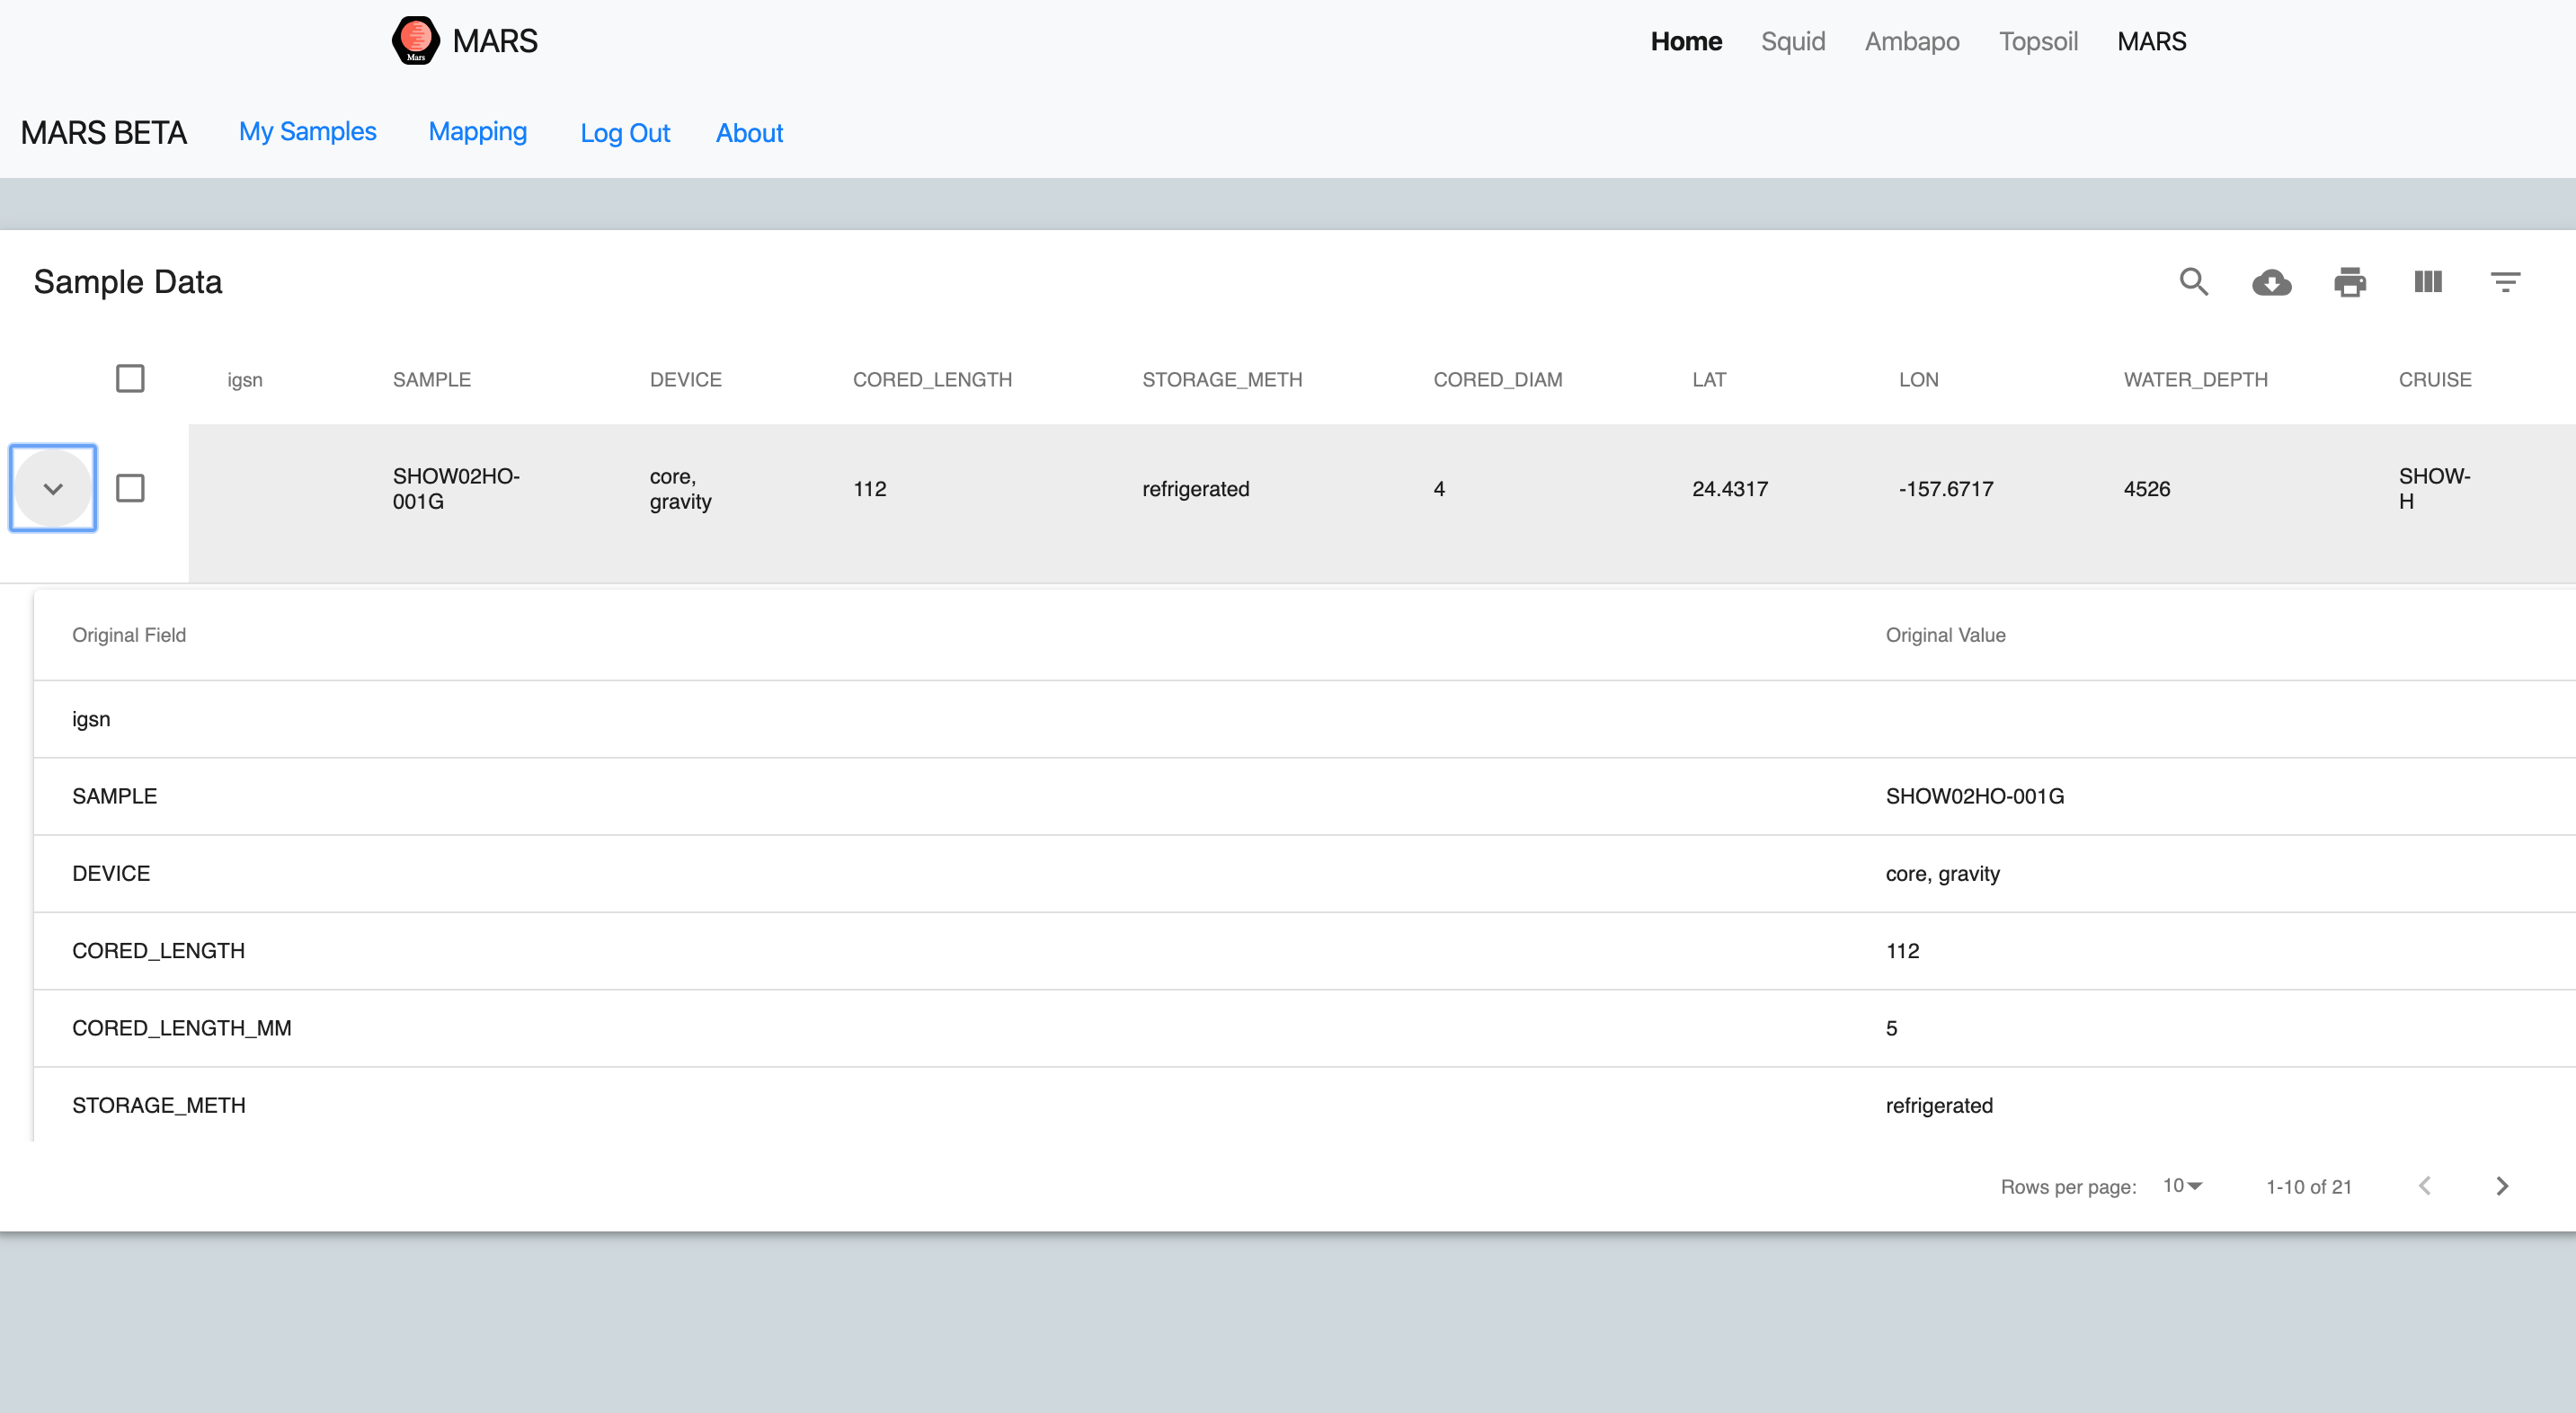Click the Original Field header

129,635
